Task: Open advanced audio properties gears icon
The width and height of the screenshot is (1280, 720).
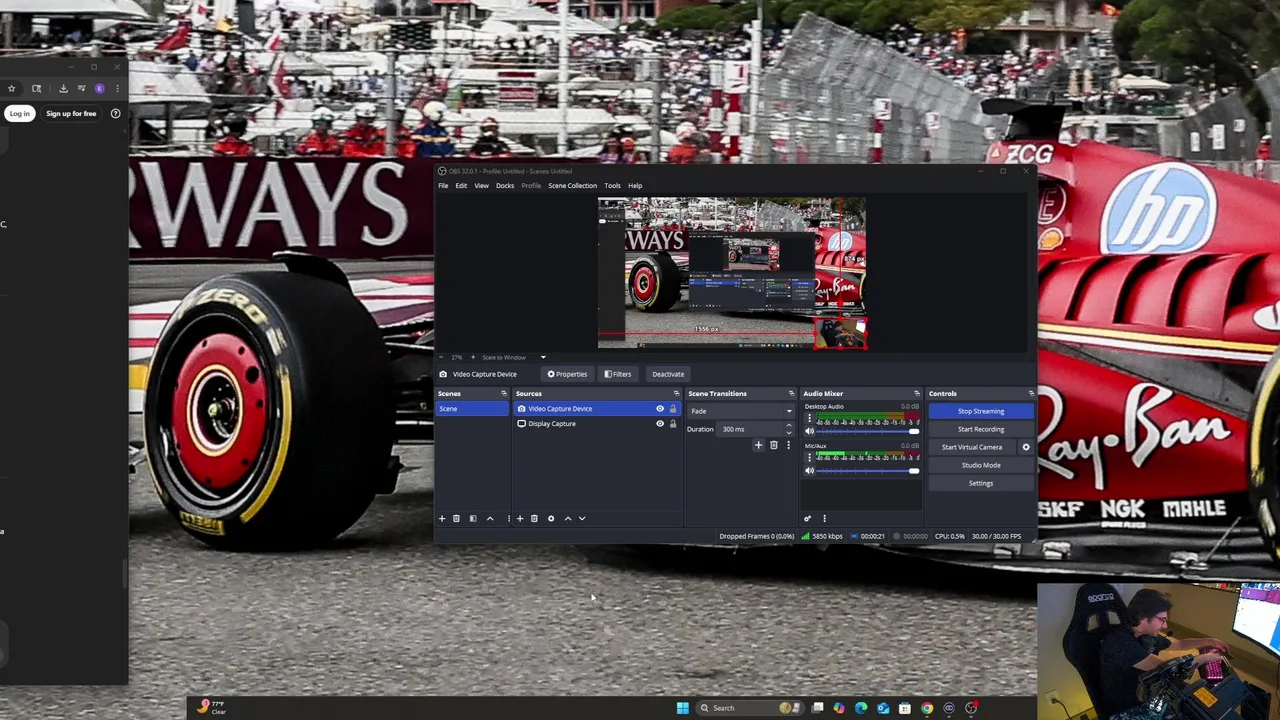Action: point(807,518)
